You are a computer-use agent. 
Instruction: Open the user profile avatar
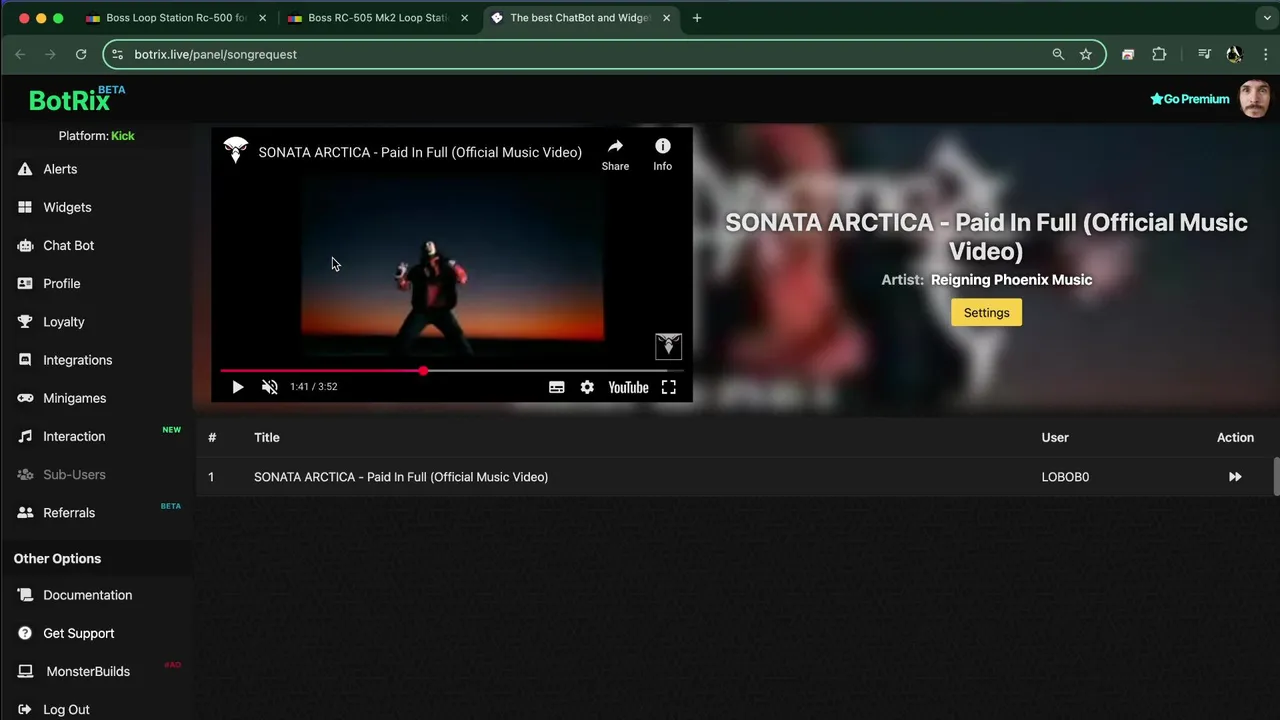point(1255,99)
